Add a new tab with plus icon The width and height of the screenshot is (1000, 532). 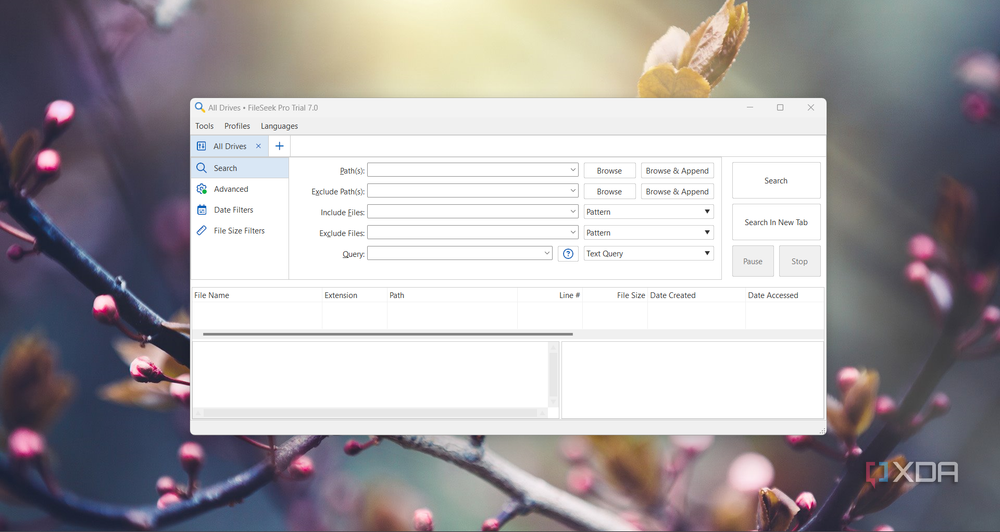click(x=279, y=146)
